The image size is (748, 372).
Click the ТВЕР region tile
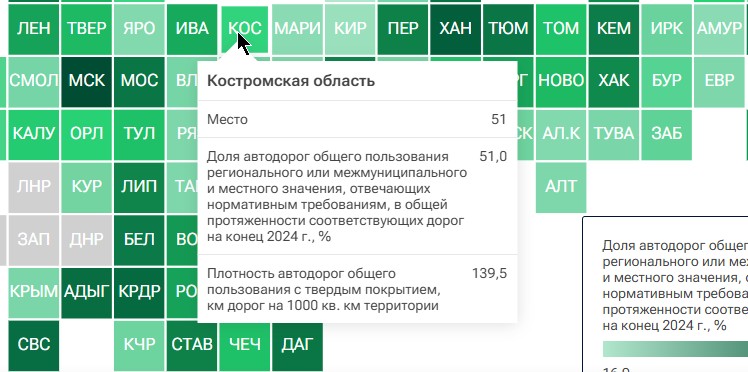coord(86,29)
